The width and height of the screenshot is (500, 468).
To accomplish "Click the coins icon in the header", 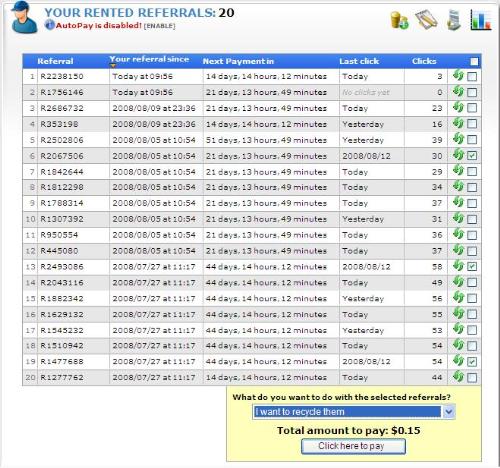I will 399,20.
